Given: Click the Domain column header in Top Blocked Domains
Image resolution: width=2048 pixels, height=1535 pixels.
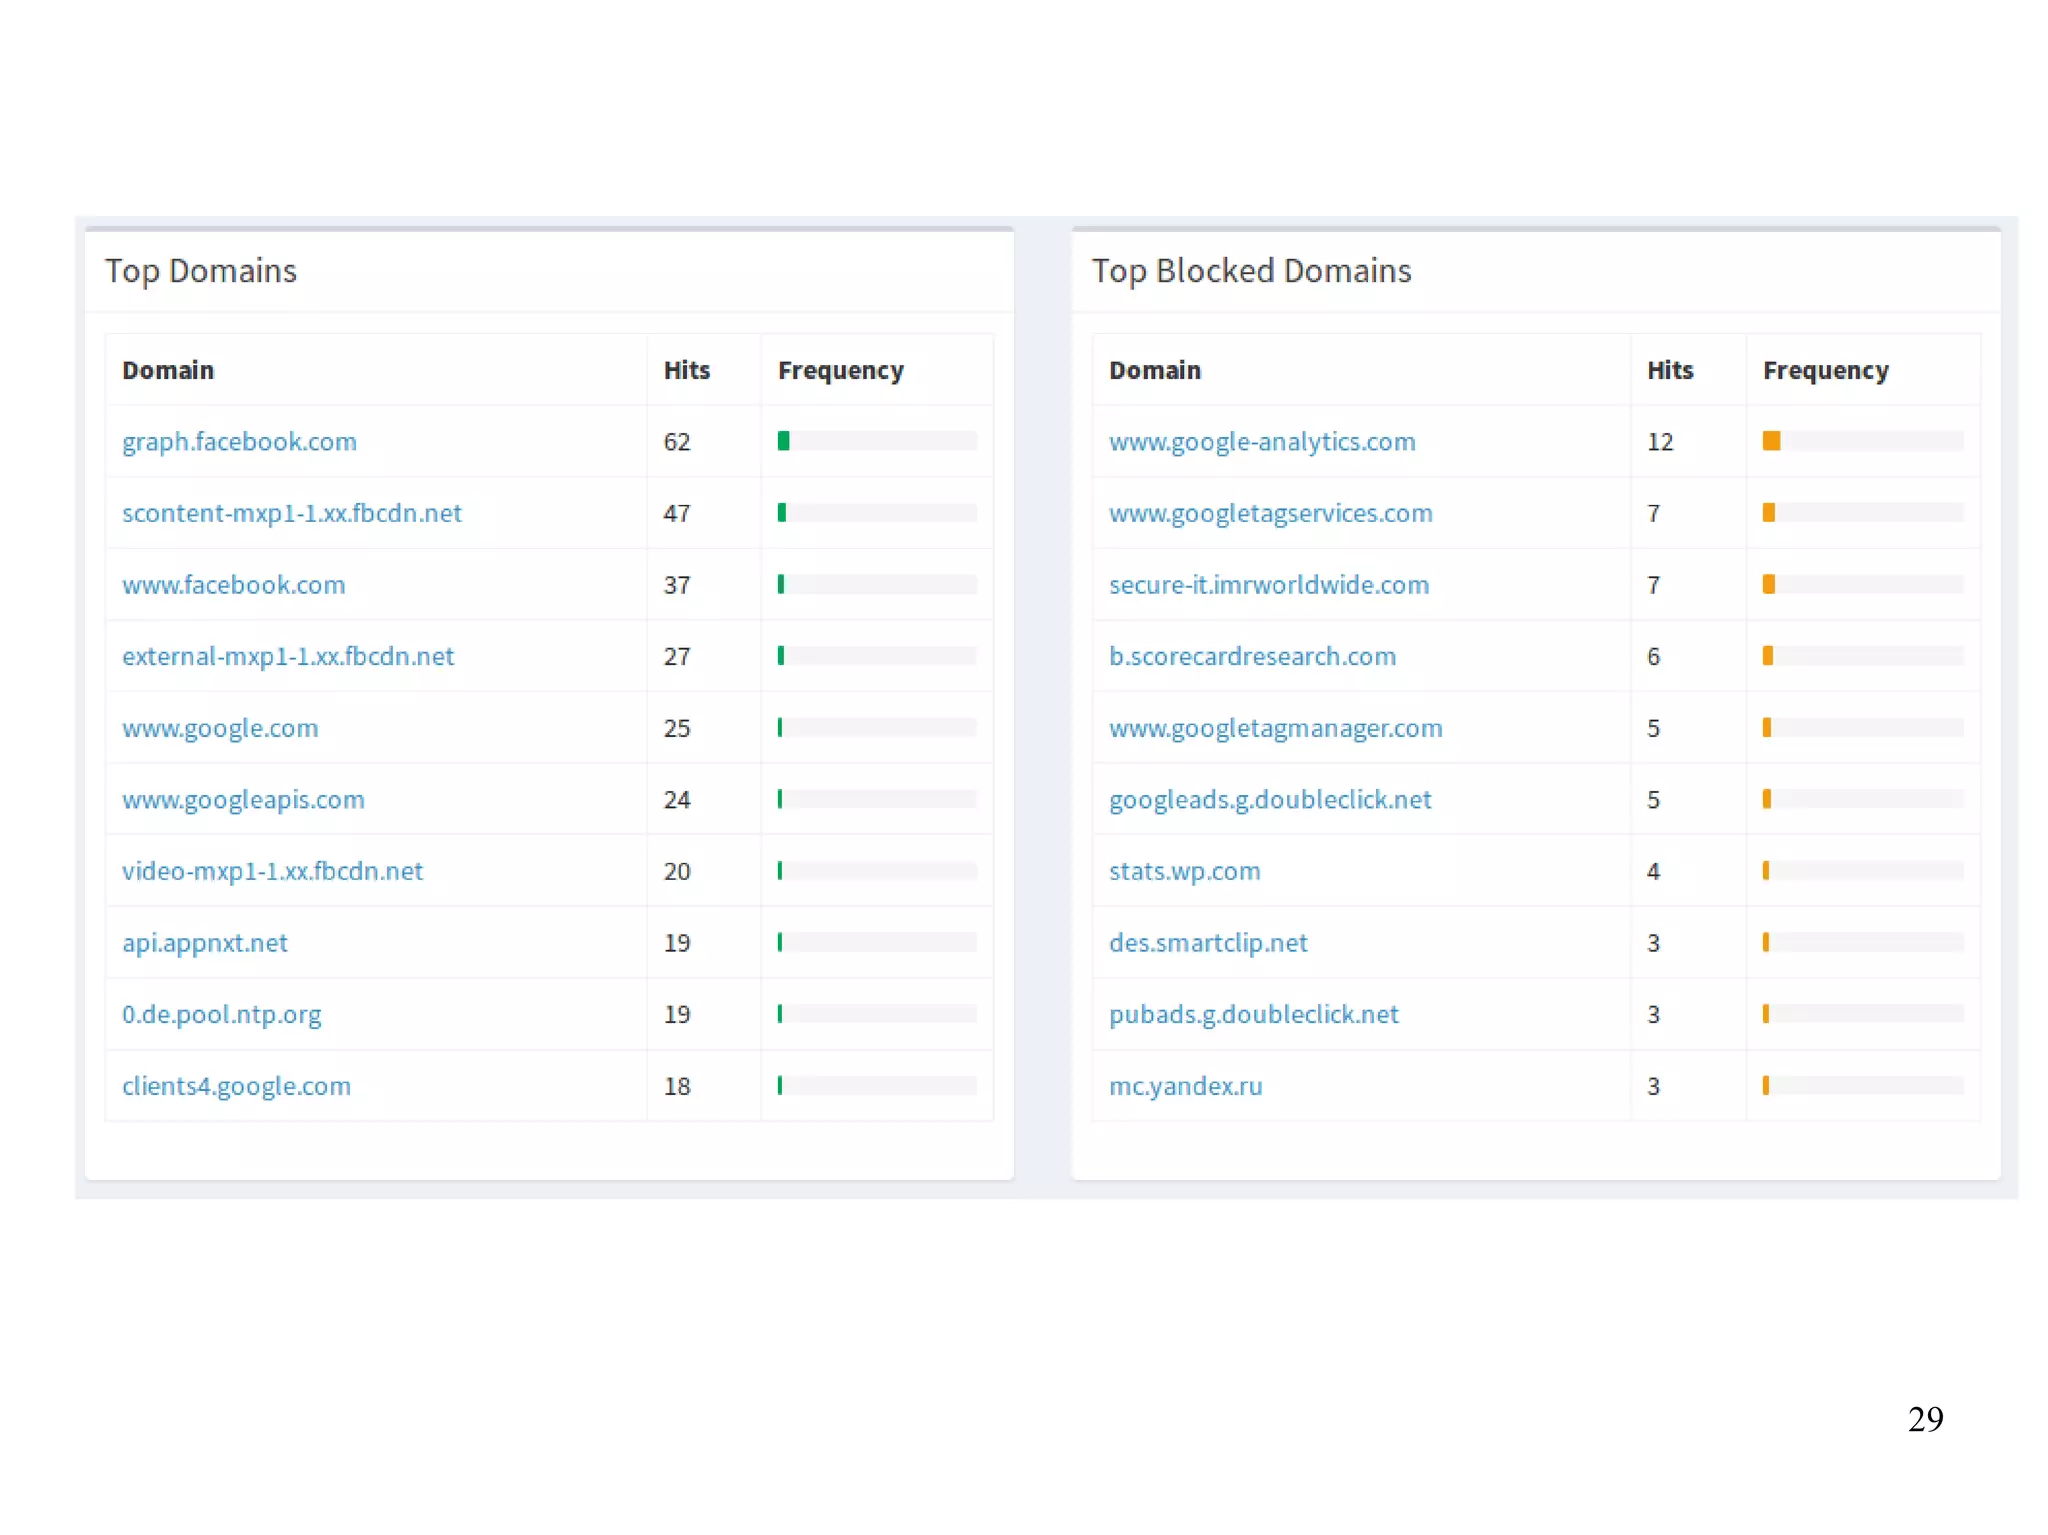Looking at the screenshot, I should tap(1154, 370).
